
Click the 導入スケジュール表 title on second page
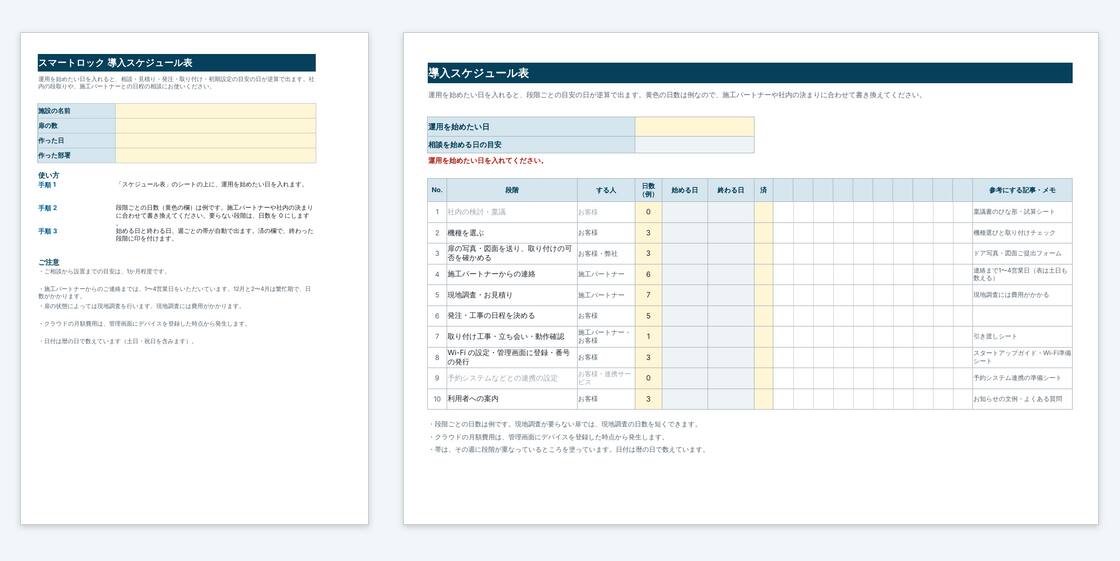coord(479,73)
